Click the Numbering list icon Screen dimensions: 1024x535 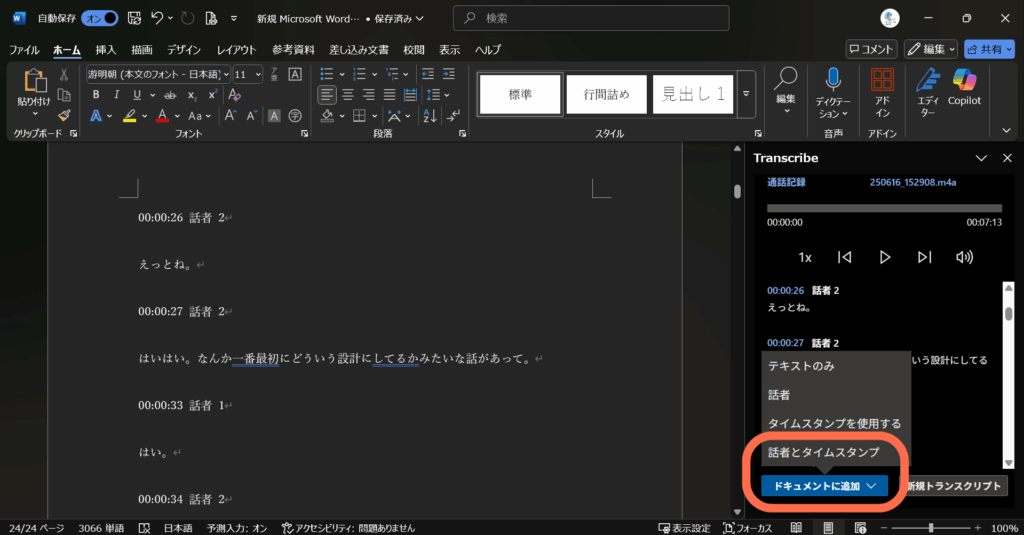[359, 74]
